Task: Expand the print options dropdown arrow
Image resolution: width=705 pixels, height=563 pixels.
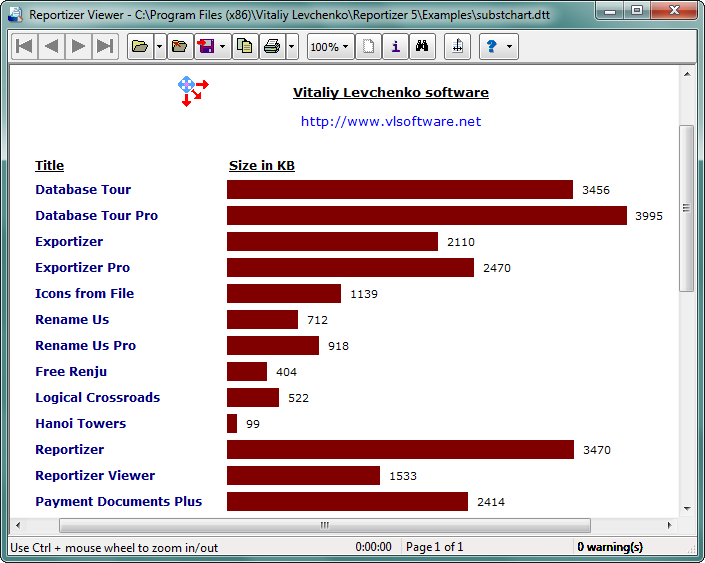Action: (x=291, y=47)
